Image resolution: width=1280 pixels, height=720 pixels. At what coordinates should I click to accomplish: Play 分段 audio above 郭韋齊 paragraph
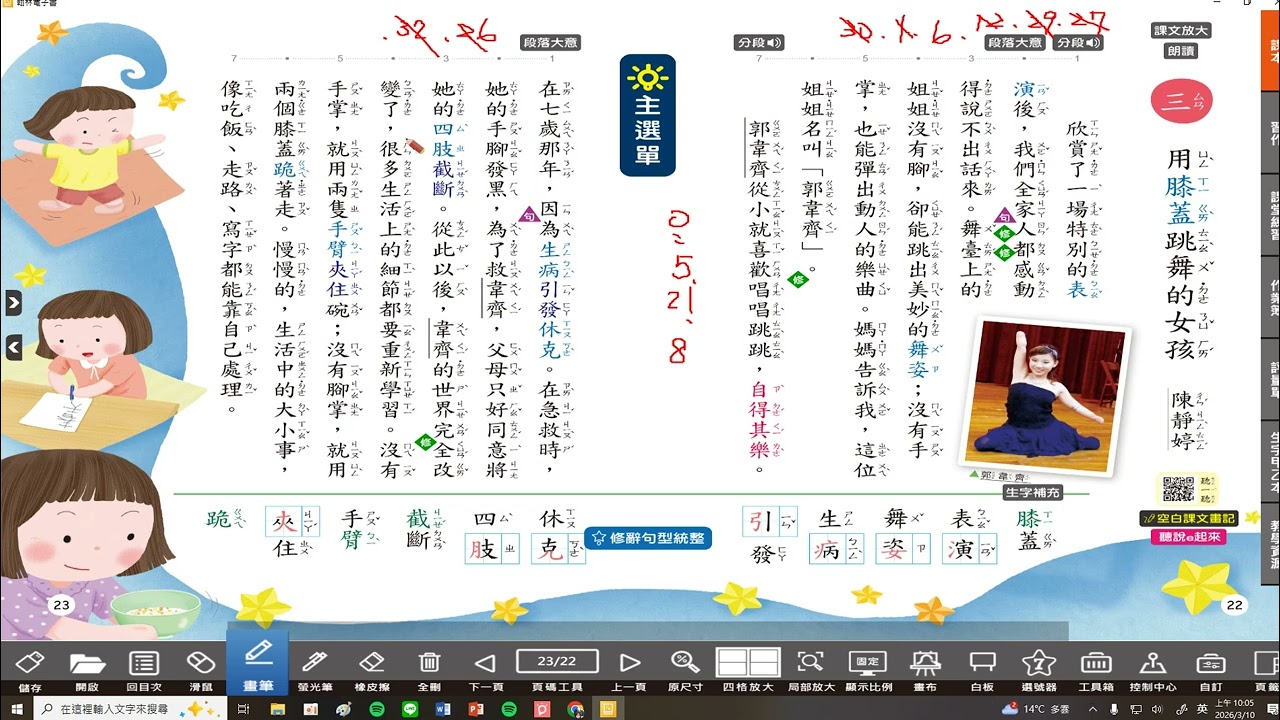[760, 42]
